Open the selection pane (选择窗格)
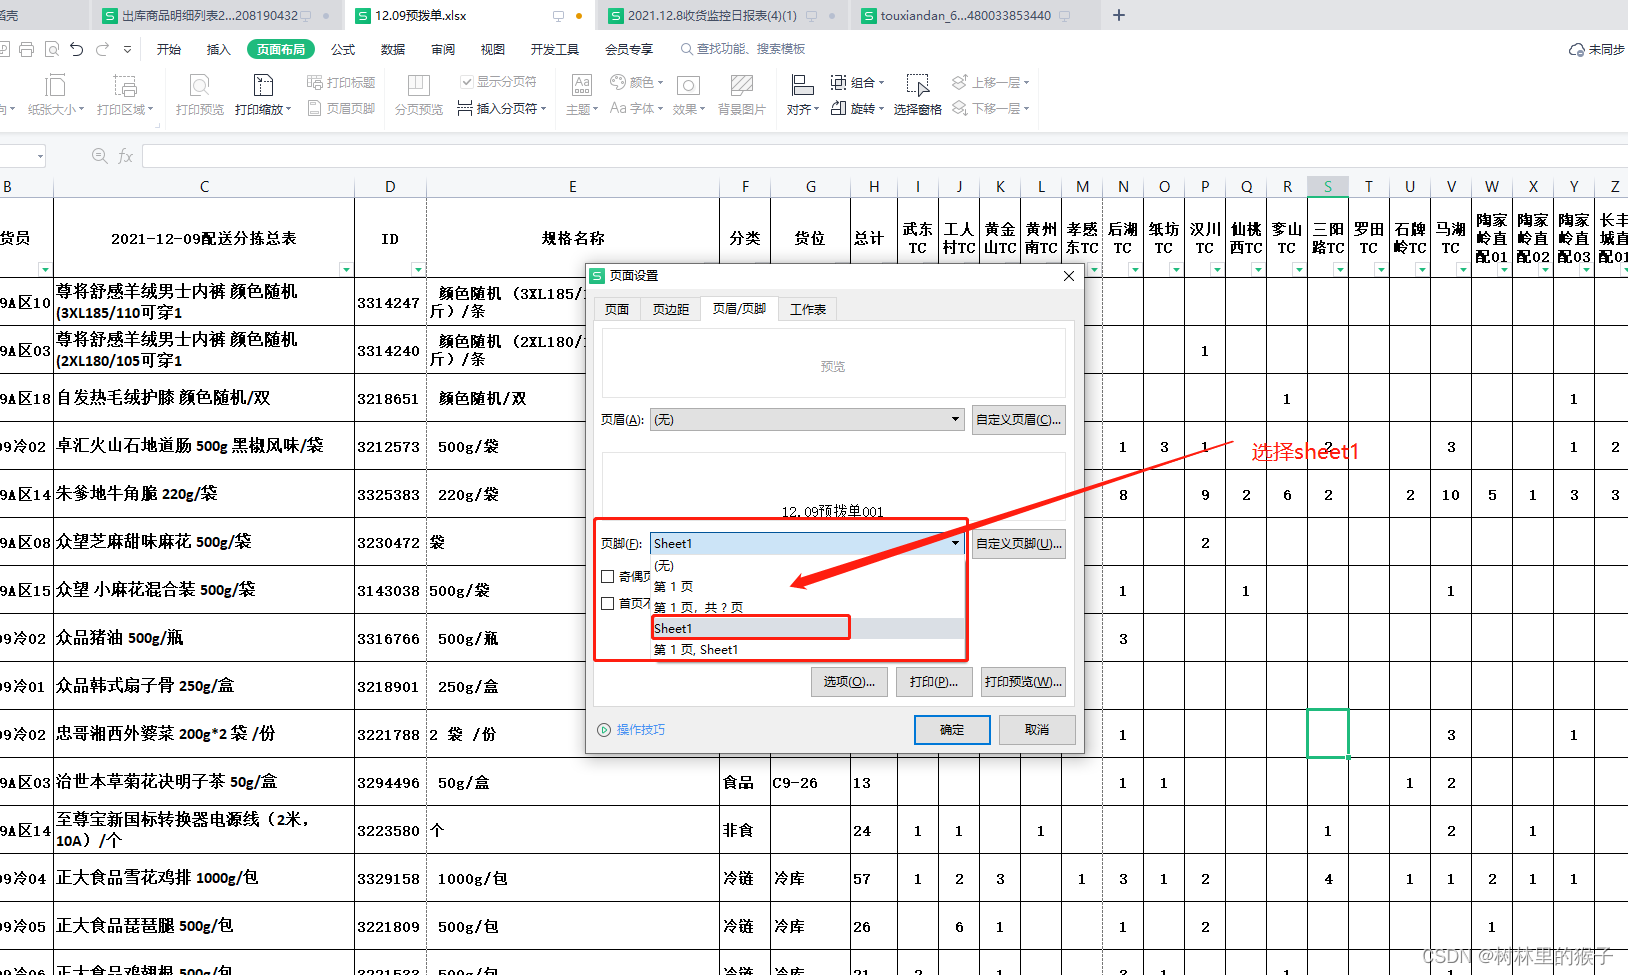 pyautogui.click(x=918, y=96)
